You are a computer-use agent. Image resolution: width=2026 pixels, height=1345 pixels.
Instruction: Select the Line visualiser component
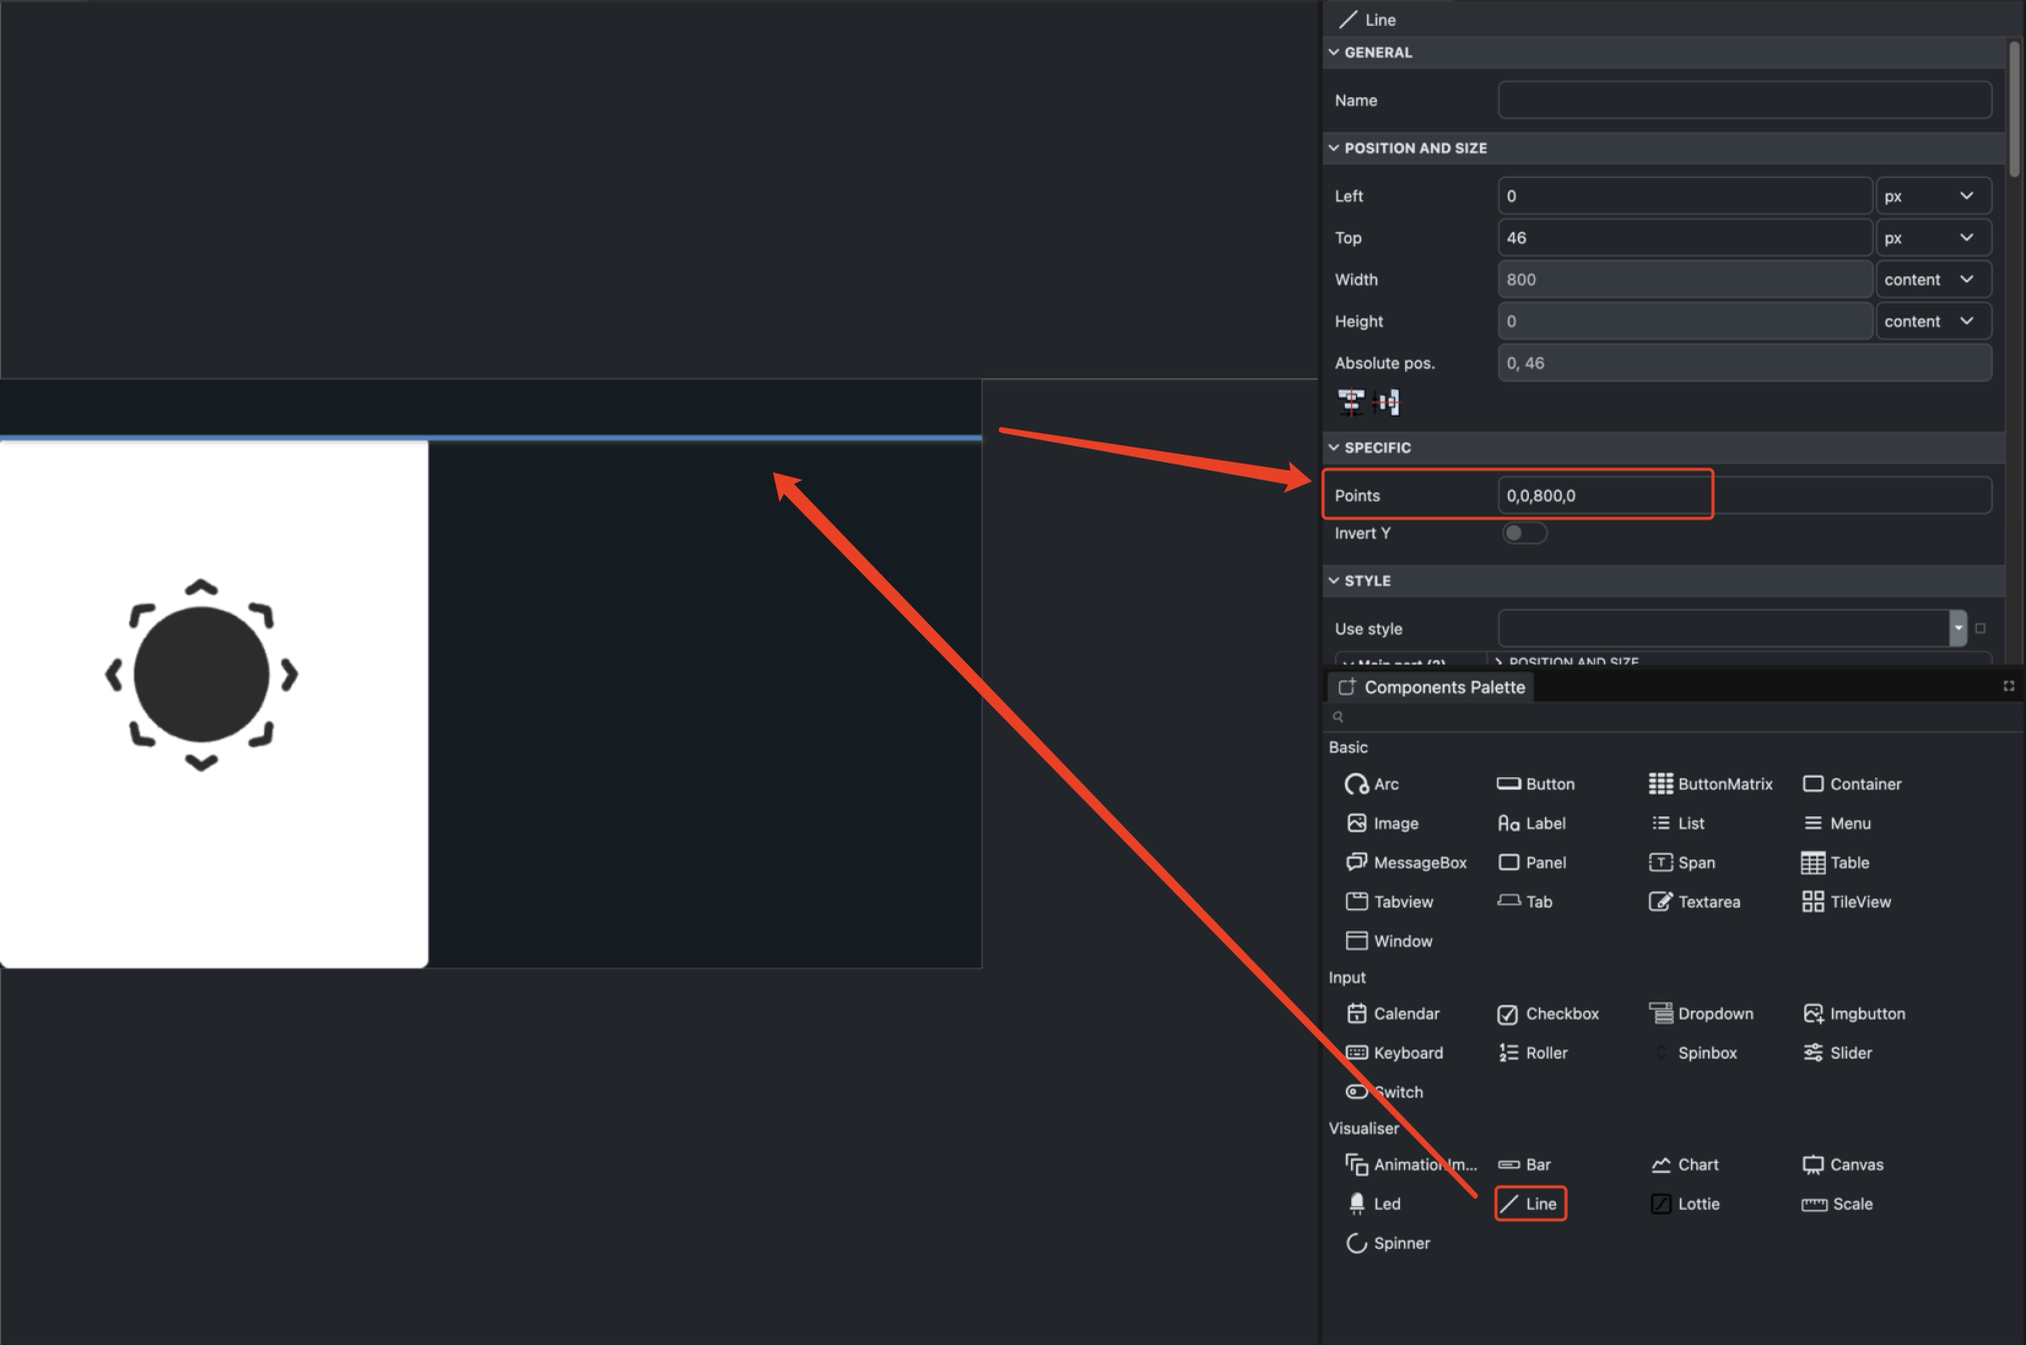point(1531,1204)
